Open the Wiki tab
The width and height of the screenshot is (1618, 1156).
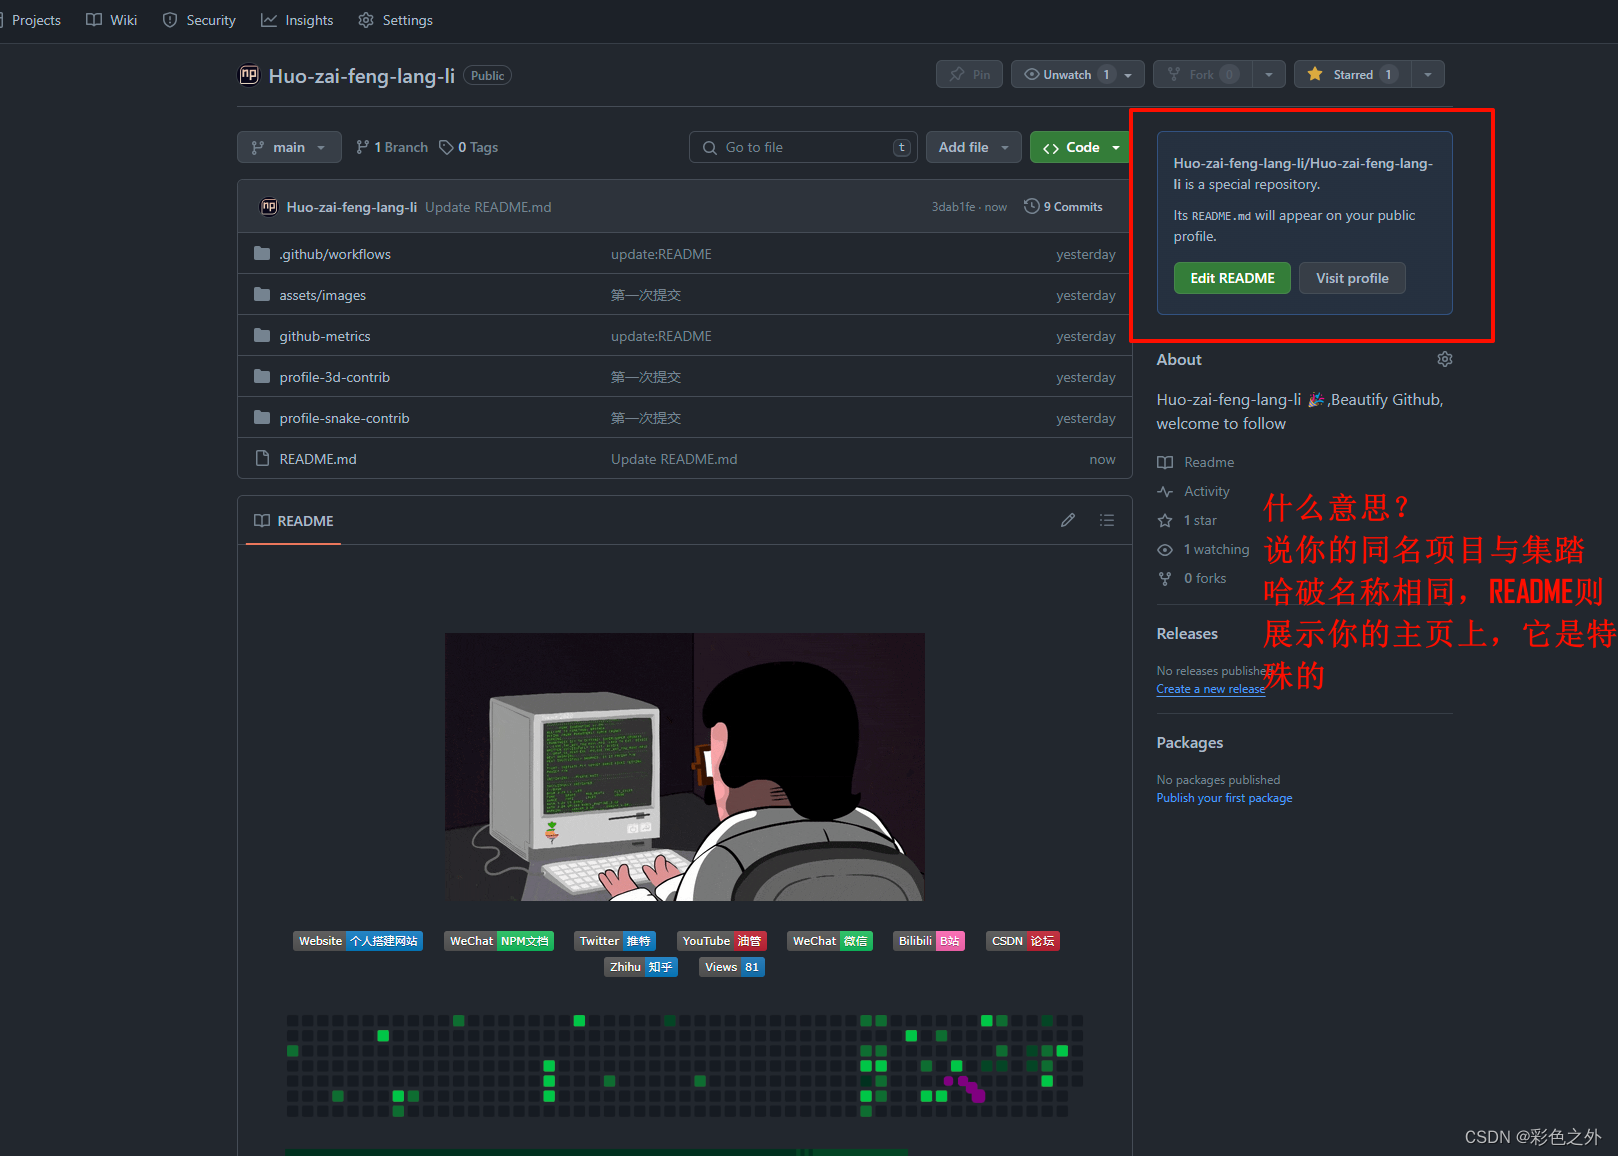point(112,20)
